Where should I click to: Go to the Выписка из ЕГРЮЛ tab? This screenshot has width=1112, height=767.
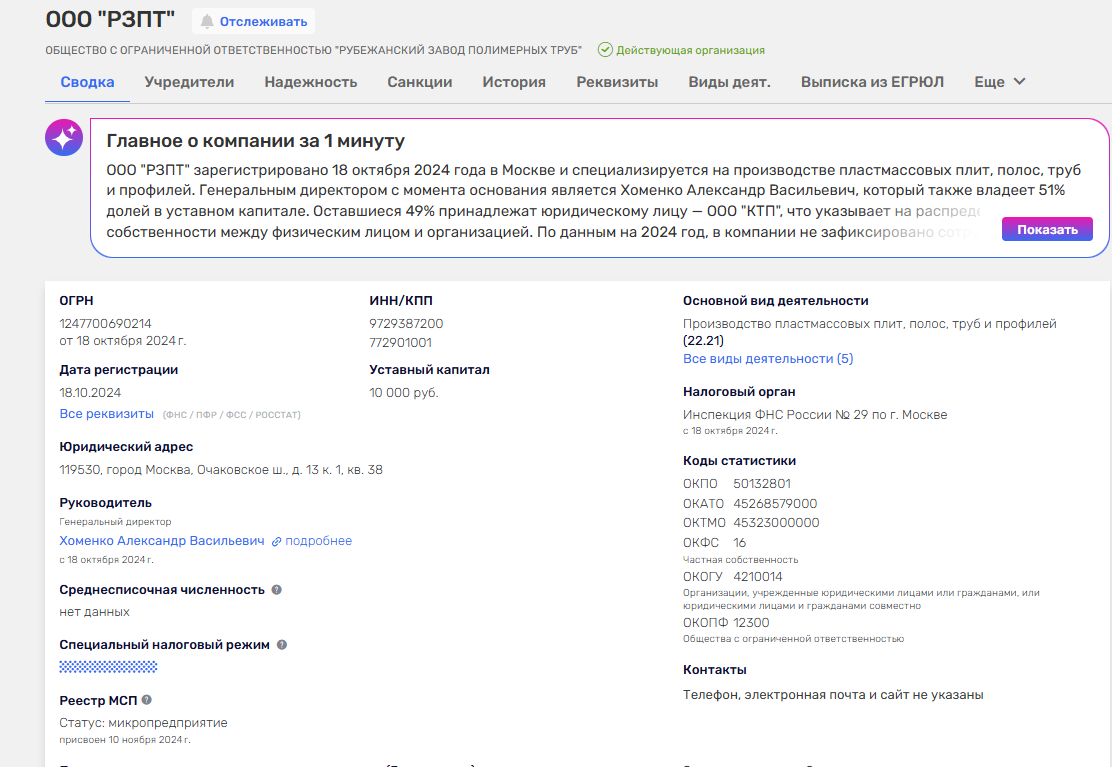[872, 82]
